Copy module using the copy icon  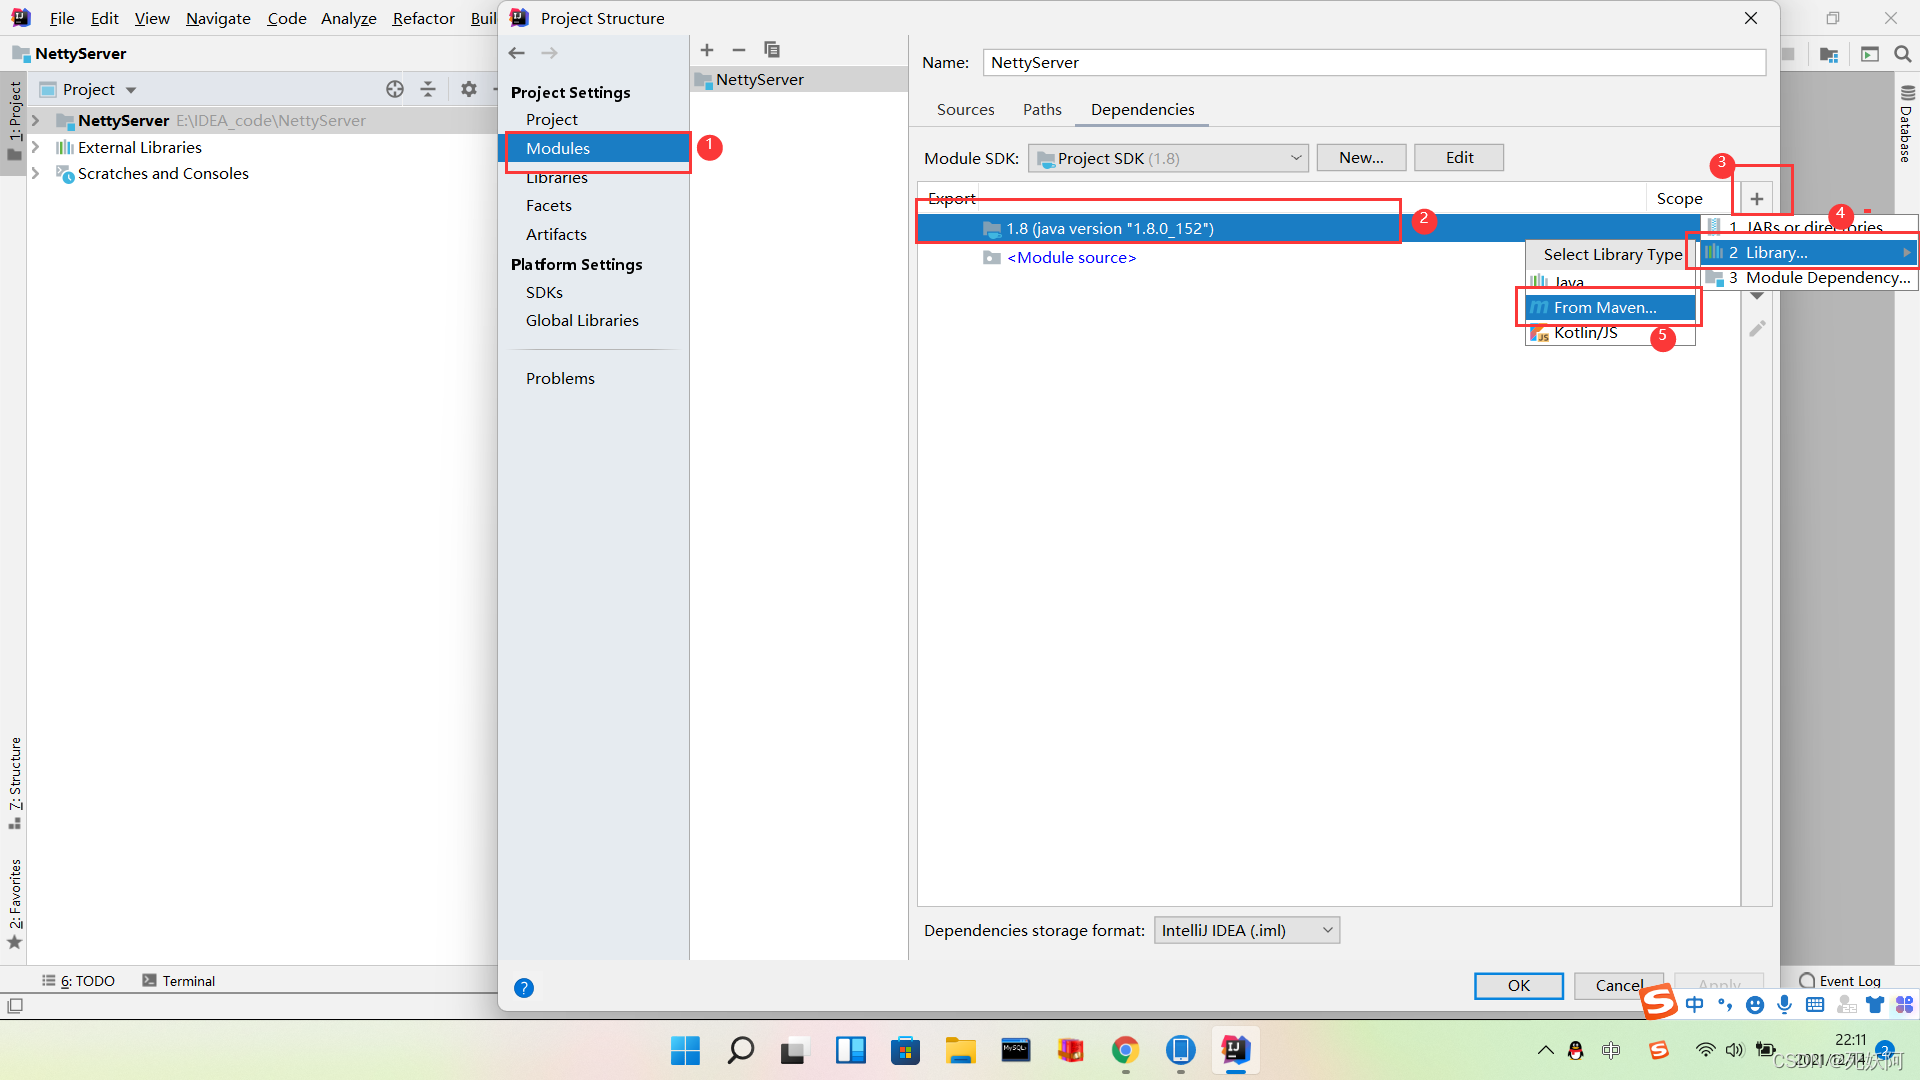772,50
